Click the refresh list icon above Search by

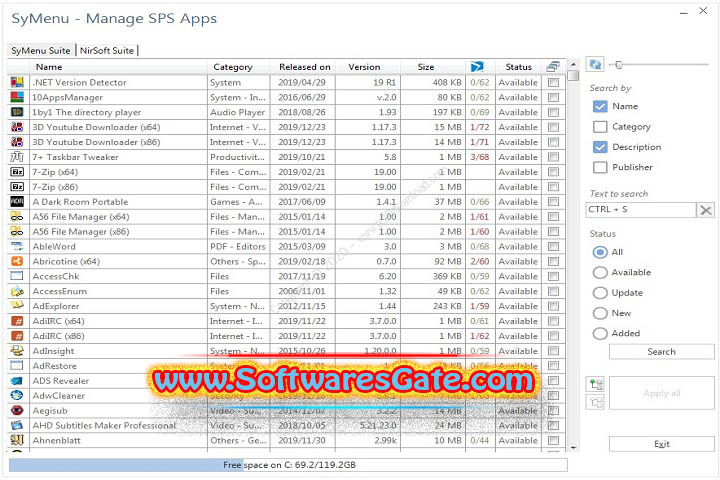pos(595,64)
